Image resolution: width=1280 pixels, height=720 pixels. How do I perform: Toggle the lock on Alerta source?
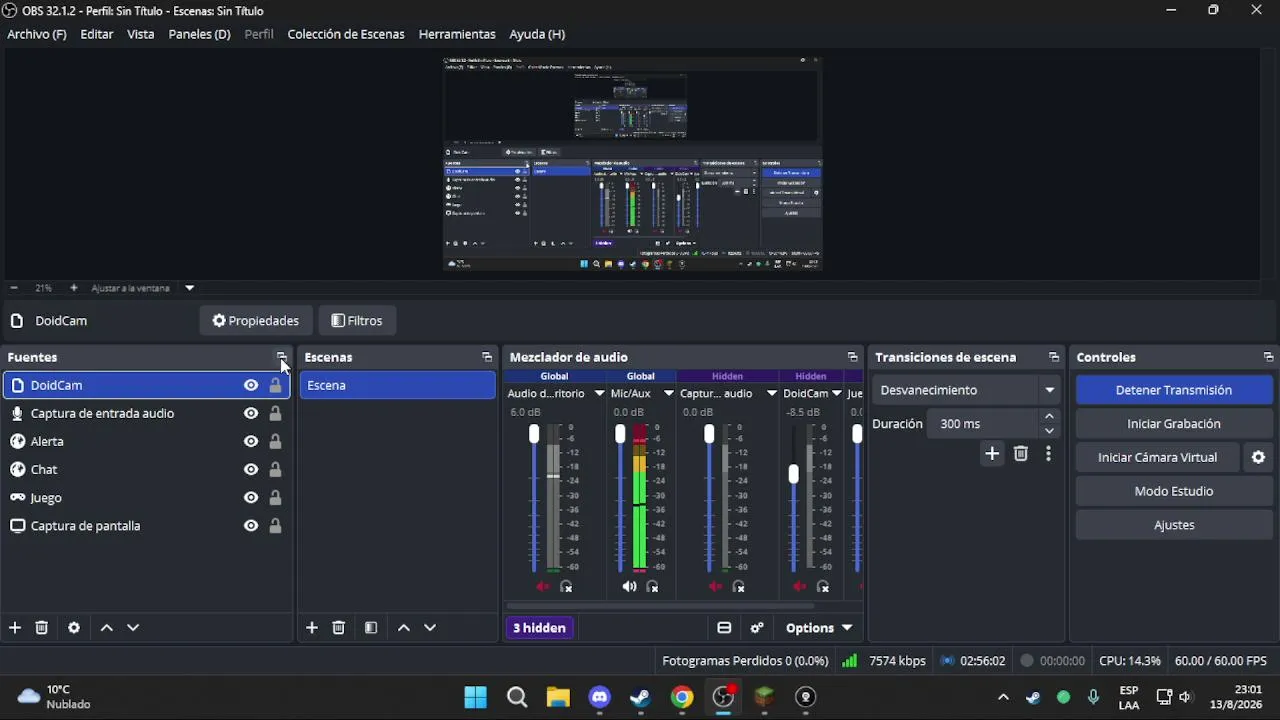coord(275,441)
